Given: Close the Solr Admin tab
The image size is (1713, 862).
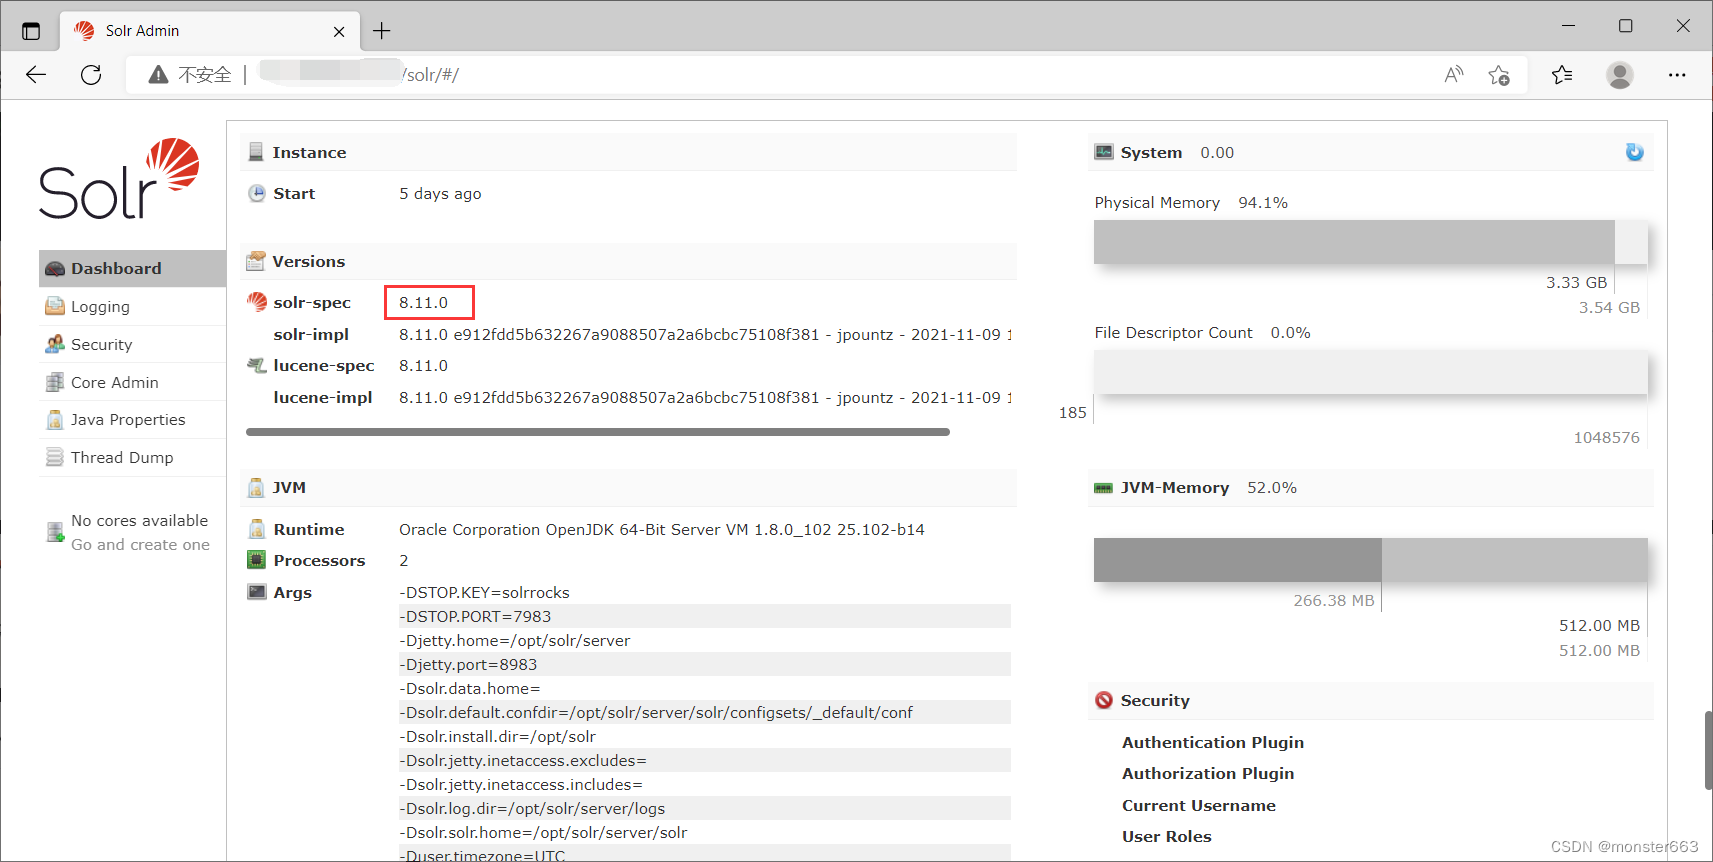Looking at the screenshot, I should (x=339, y=32).
